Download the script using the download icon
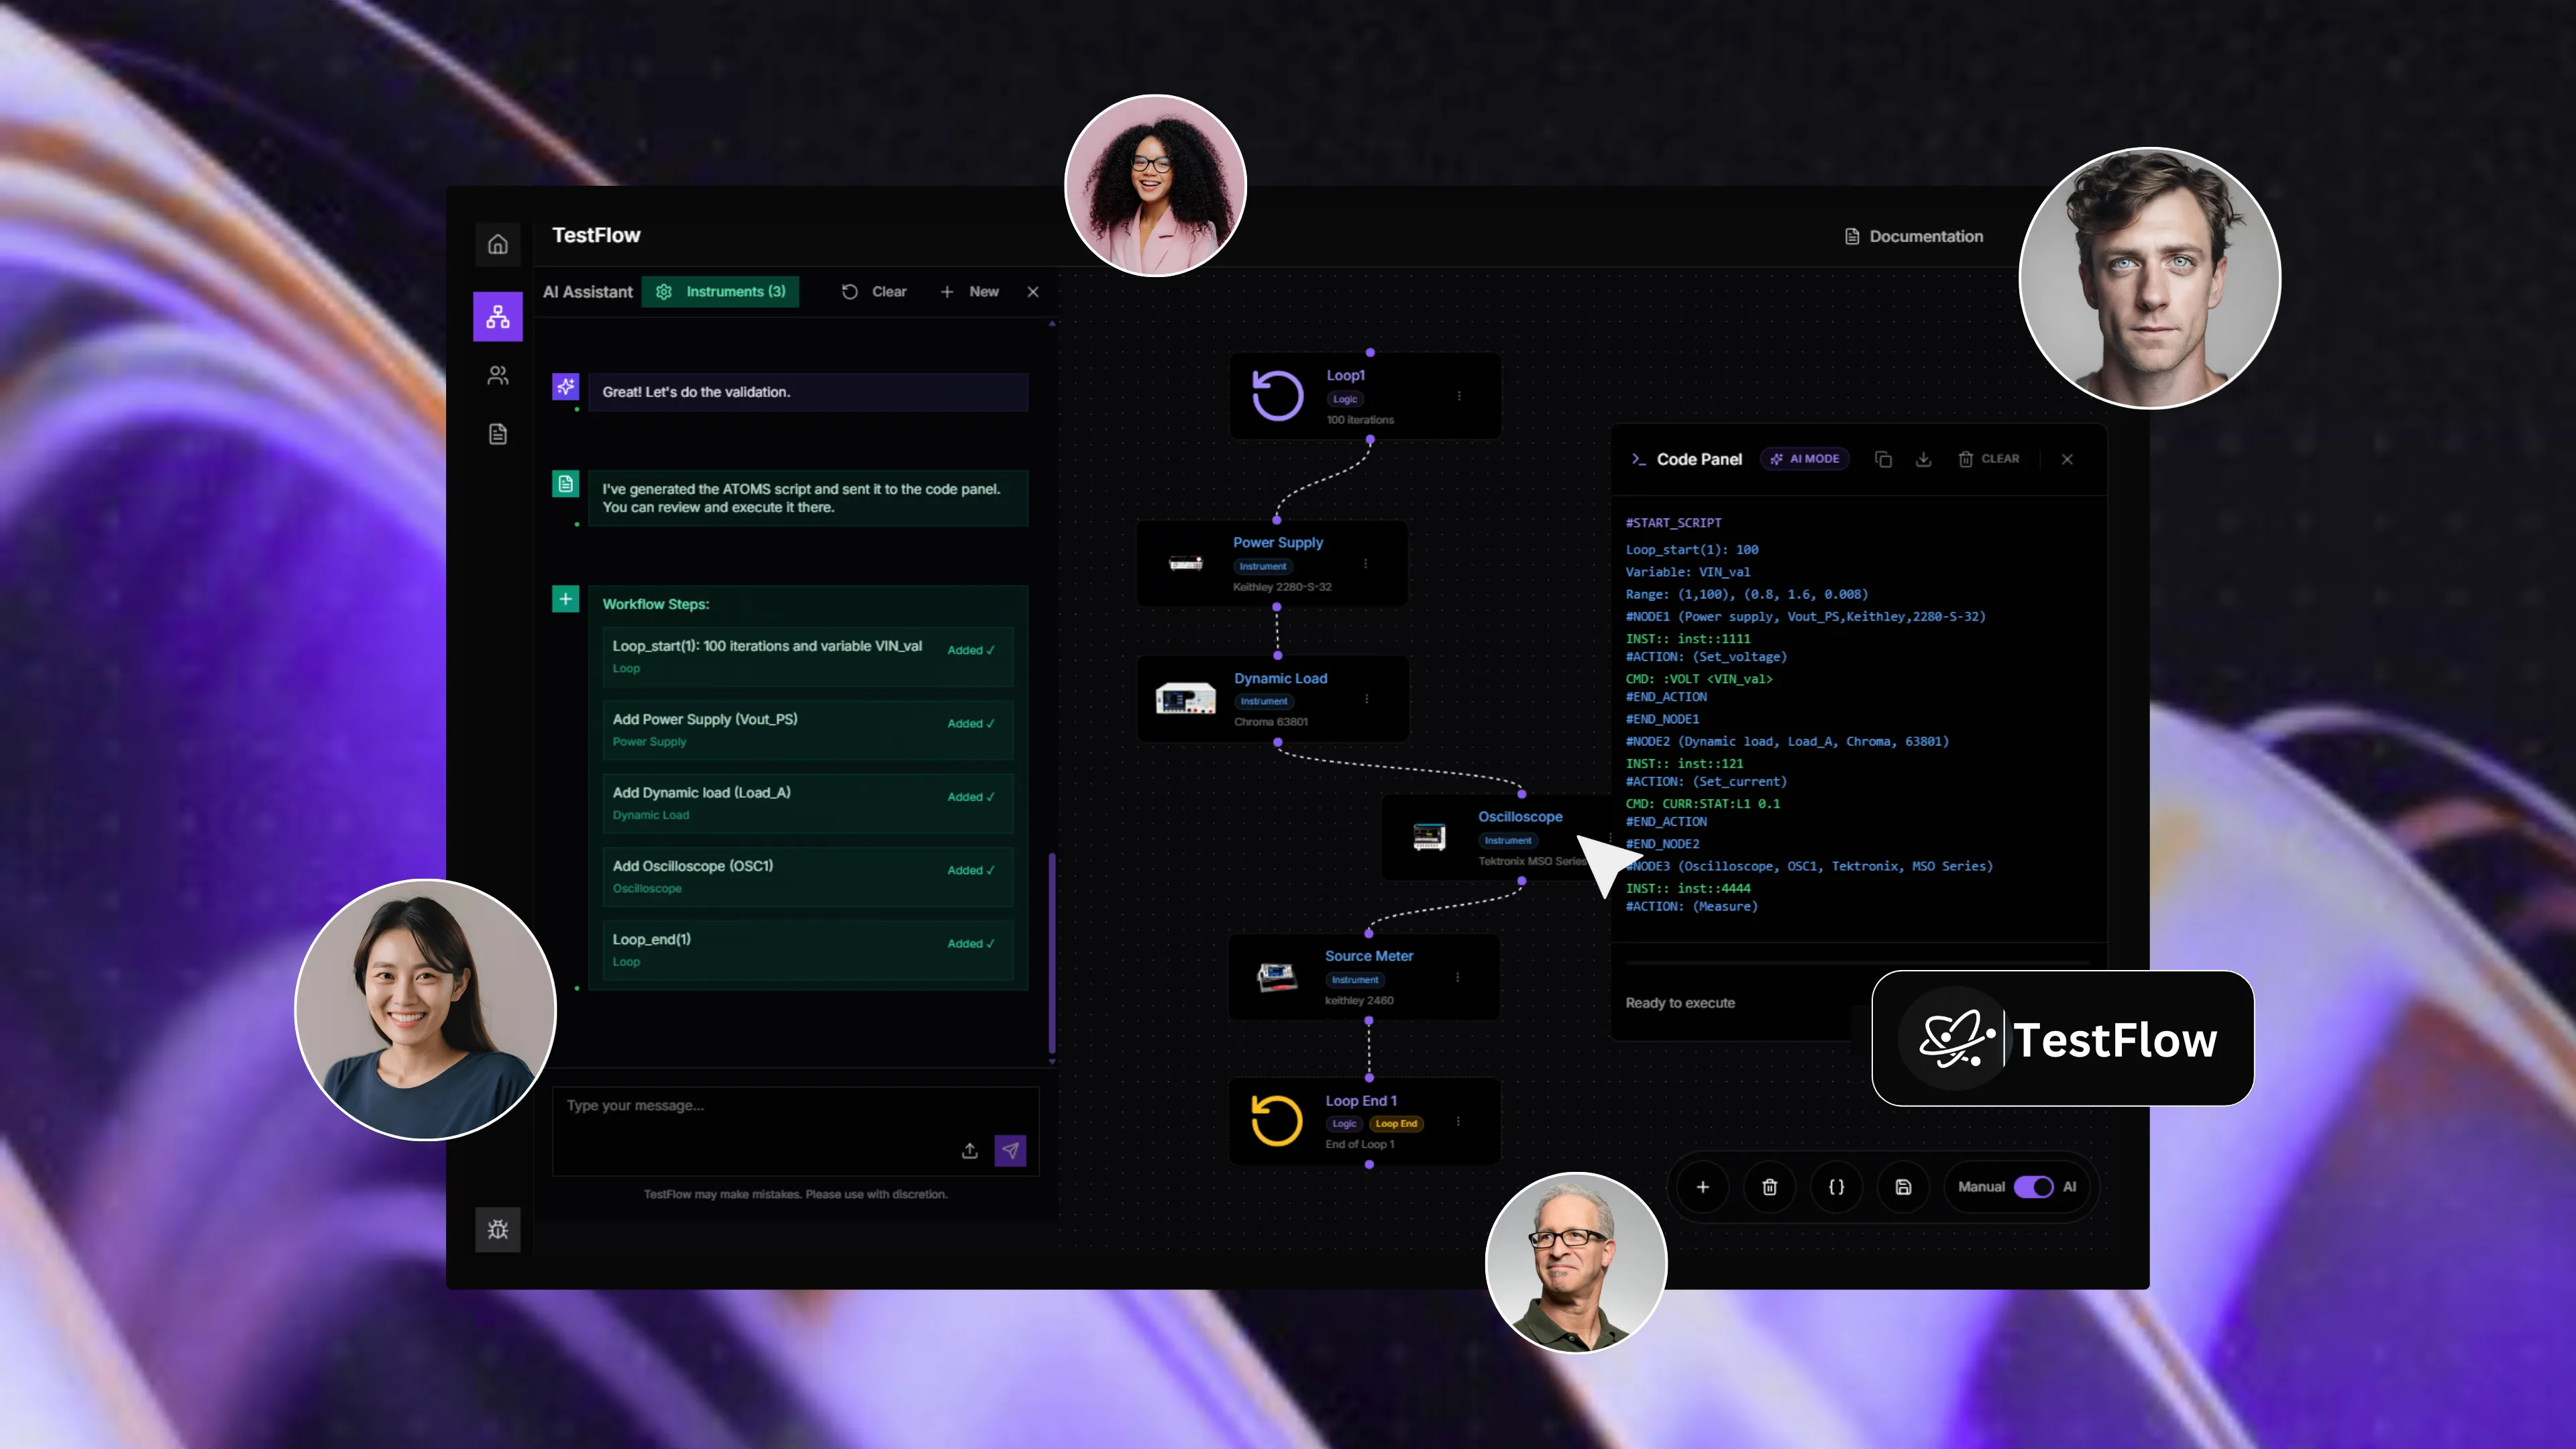 1924,459
